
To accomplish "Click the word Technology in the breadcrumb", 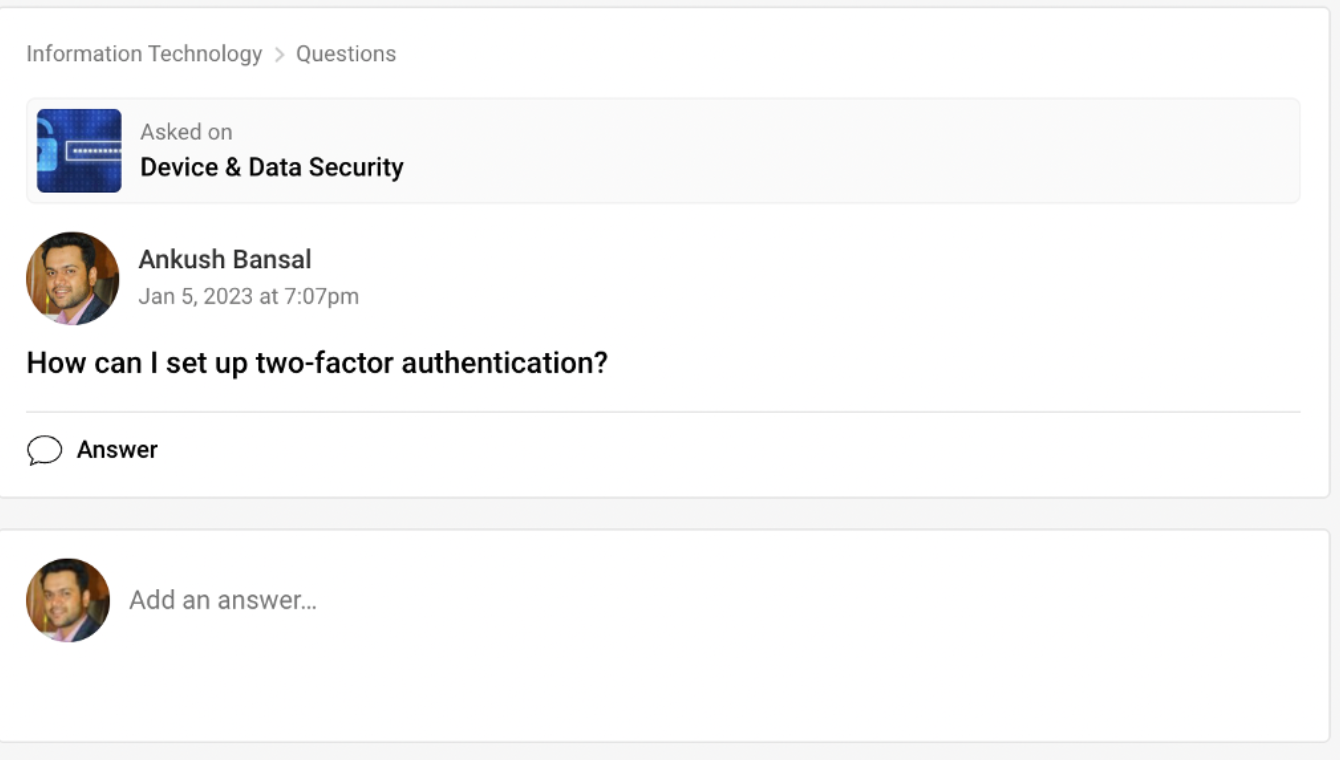I will click(206, 54).
